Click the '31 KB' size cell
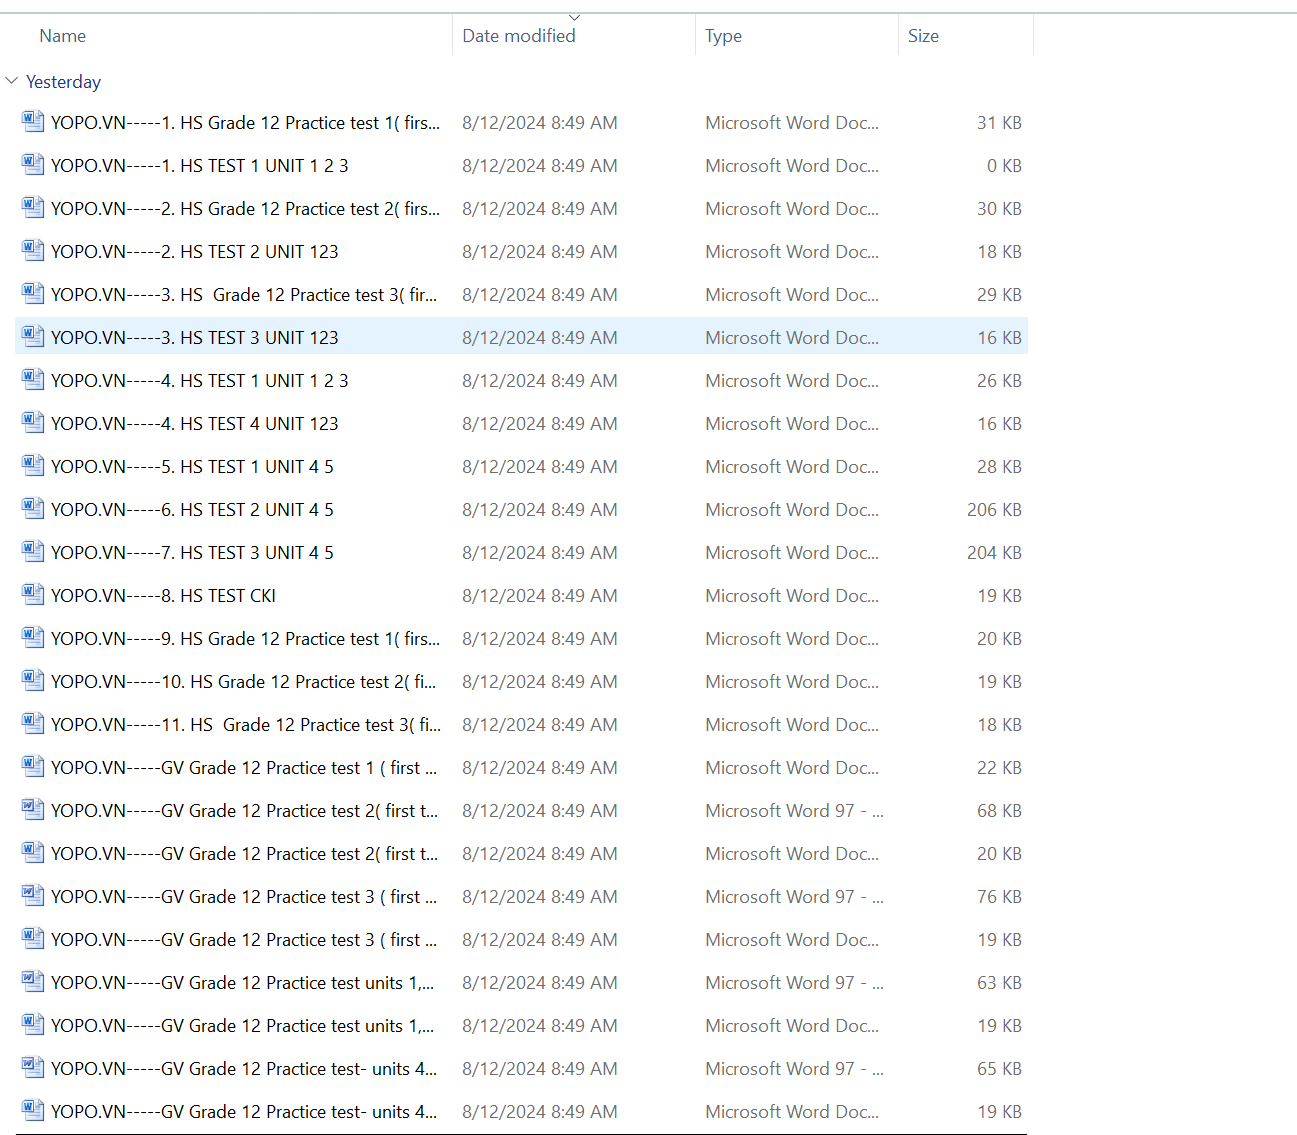1297x1135 pixels. [999, 123]
